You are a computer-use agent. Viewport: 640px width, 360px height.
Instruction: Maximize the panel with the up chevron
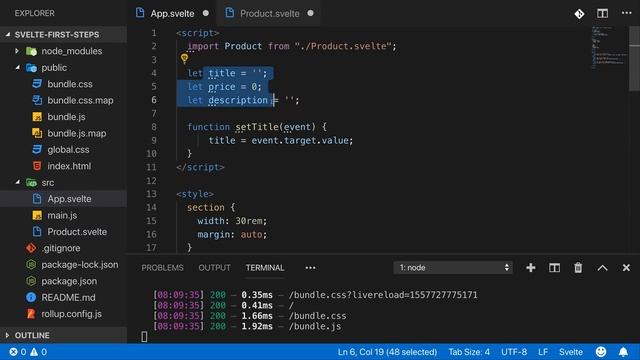[x=602, y=268]
